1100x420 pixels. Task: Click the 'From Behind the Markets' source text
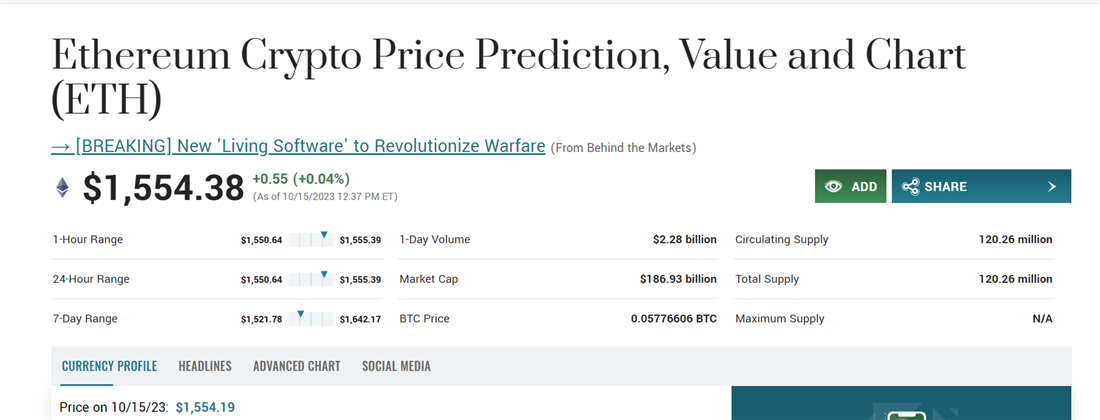click(x=623, y=148)
